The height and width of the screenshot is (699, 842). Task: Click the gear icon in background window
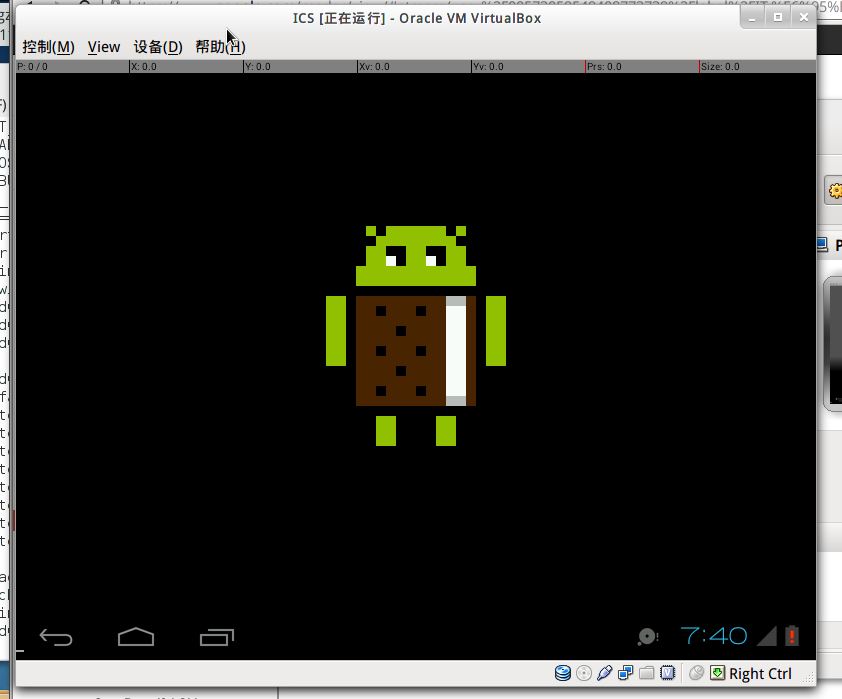pos(835,191)
